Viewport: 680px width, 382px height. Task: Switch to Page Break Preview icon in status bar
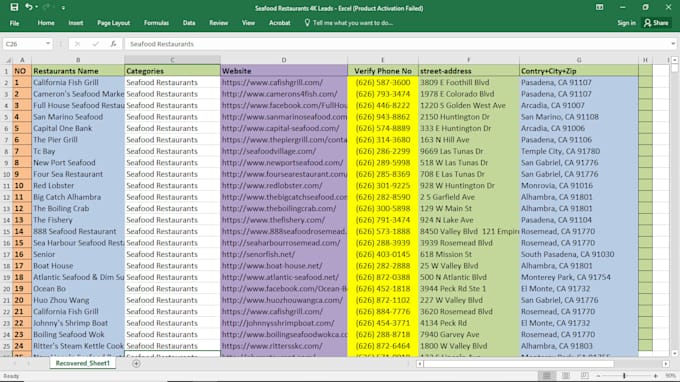point(584,375)
